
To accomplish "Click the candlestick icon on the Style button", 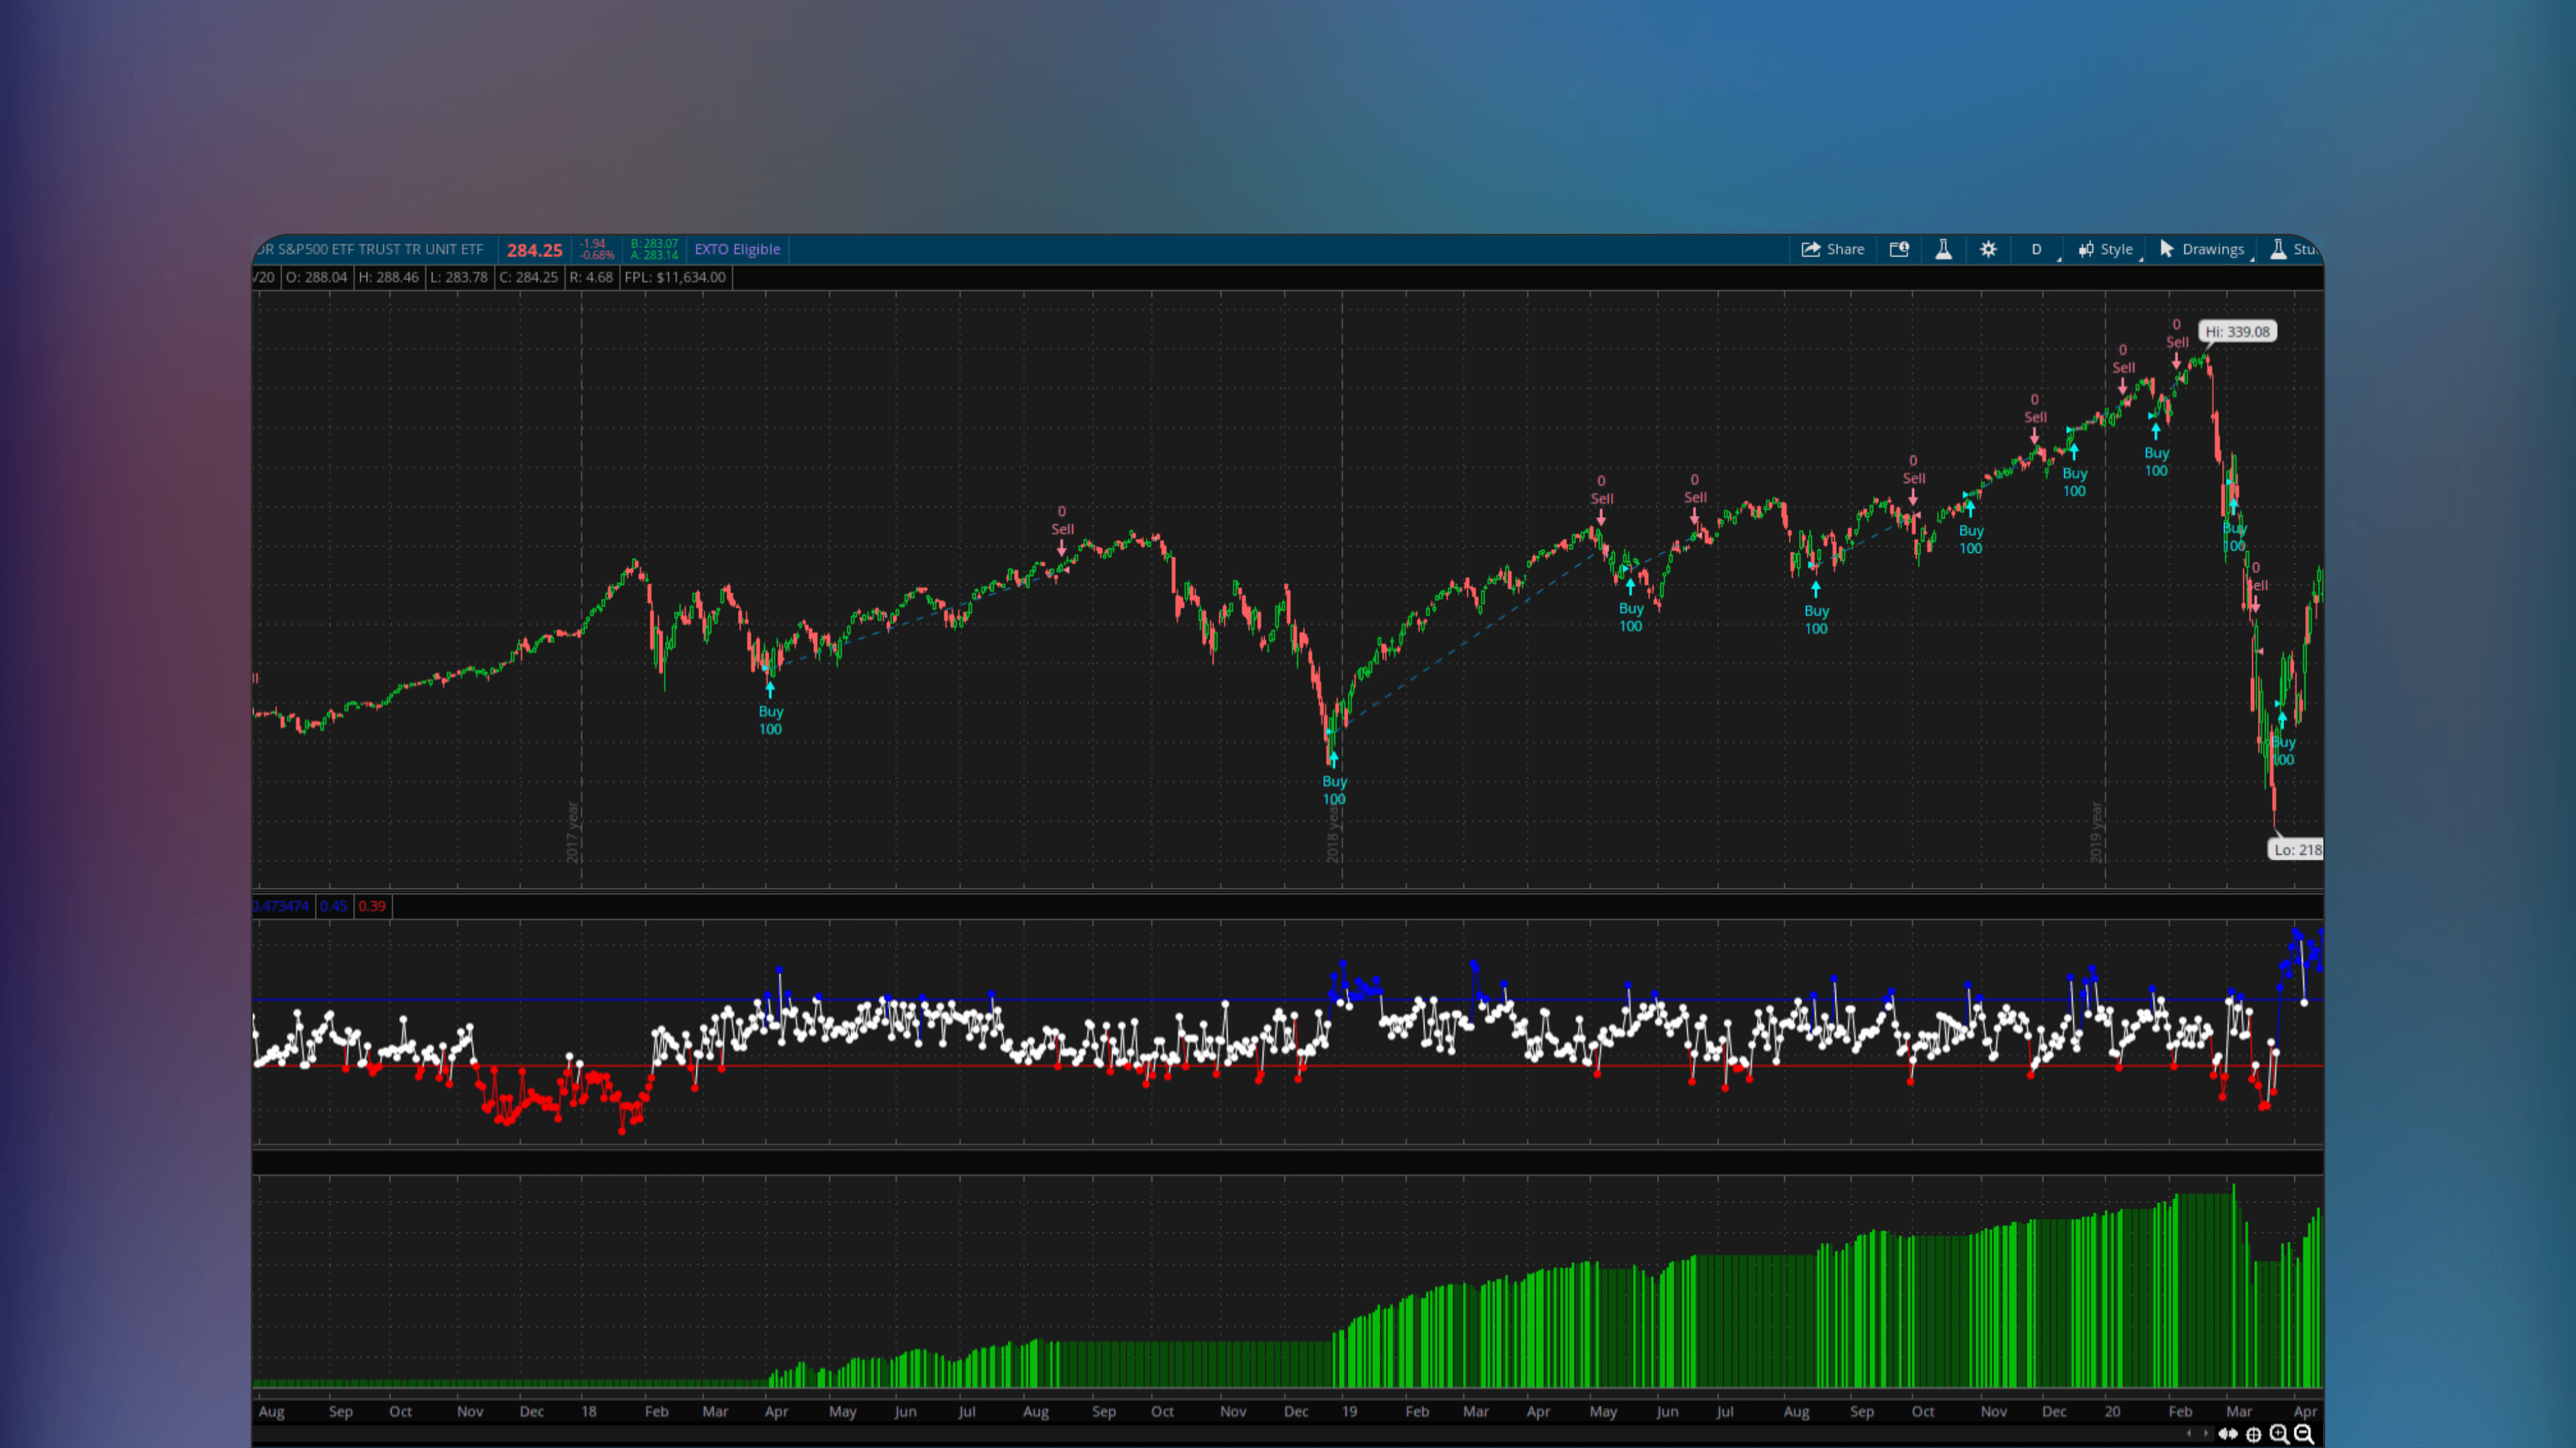I will coord(2086,249).
